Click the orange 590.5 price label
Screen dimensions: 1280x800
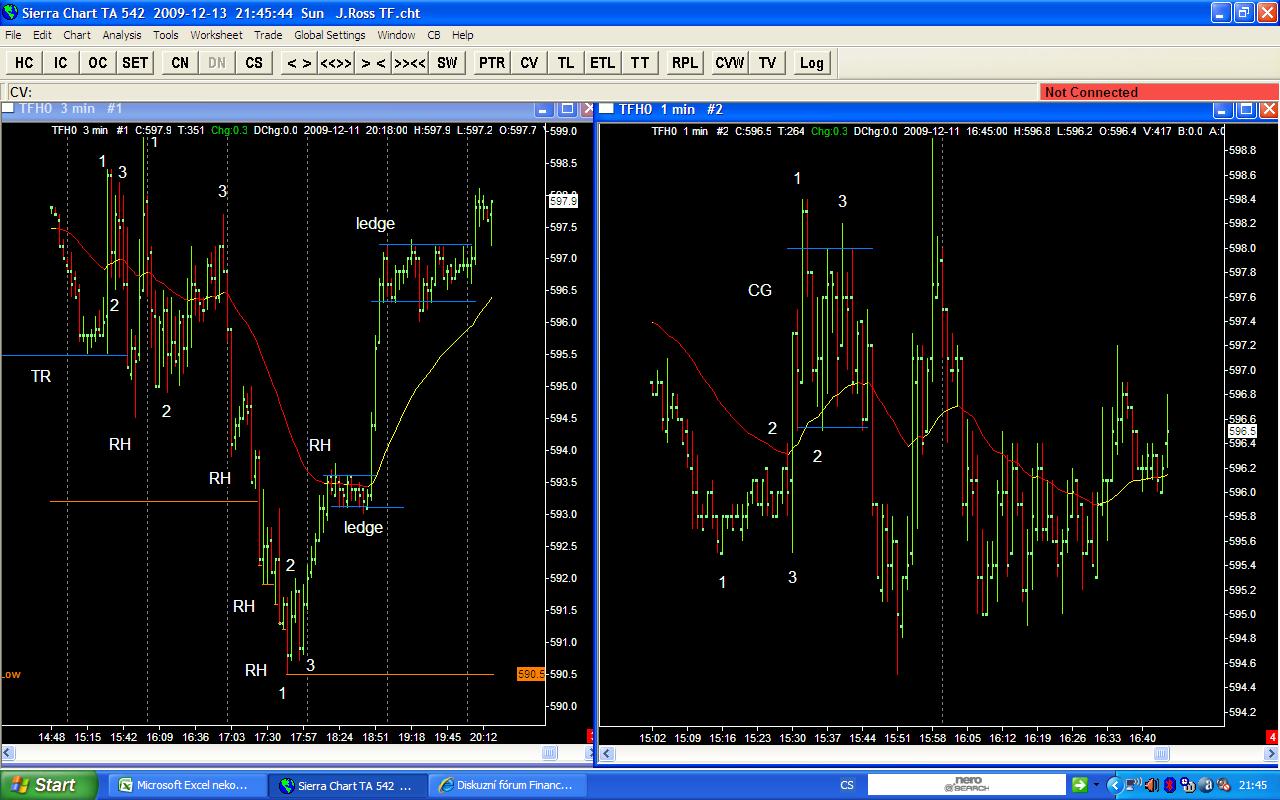pyautogui.click(x=530, y=674)
